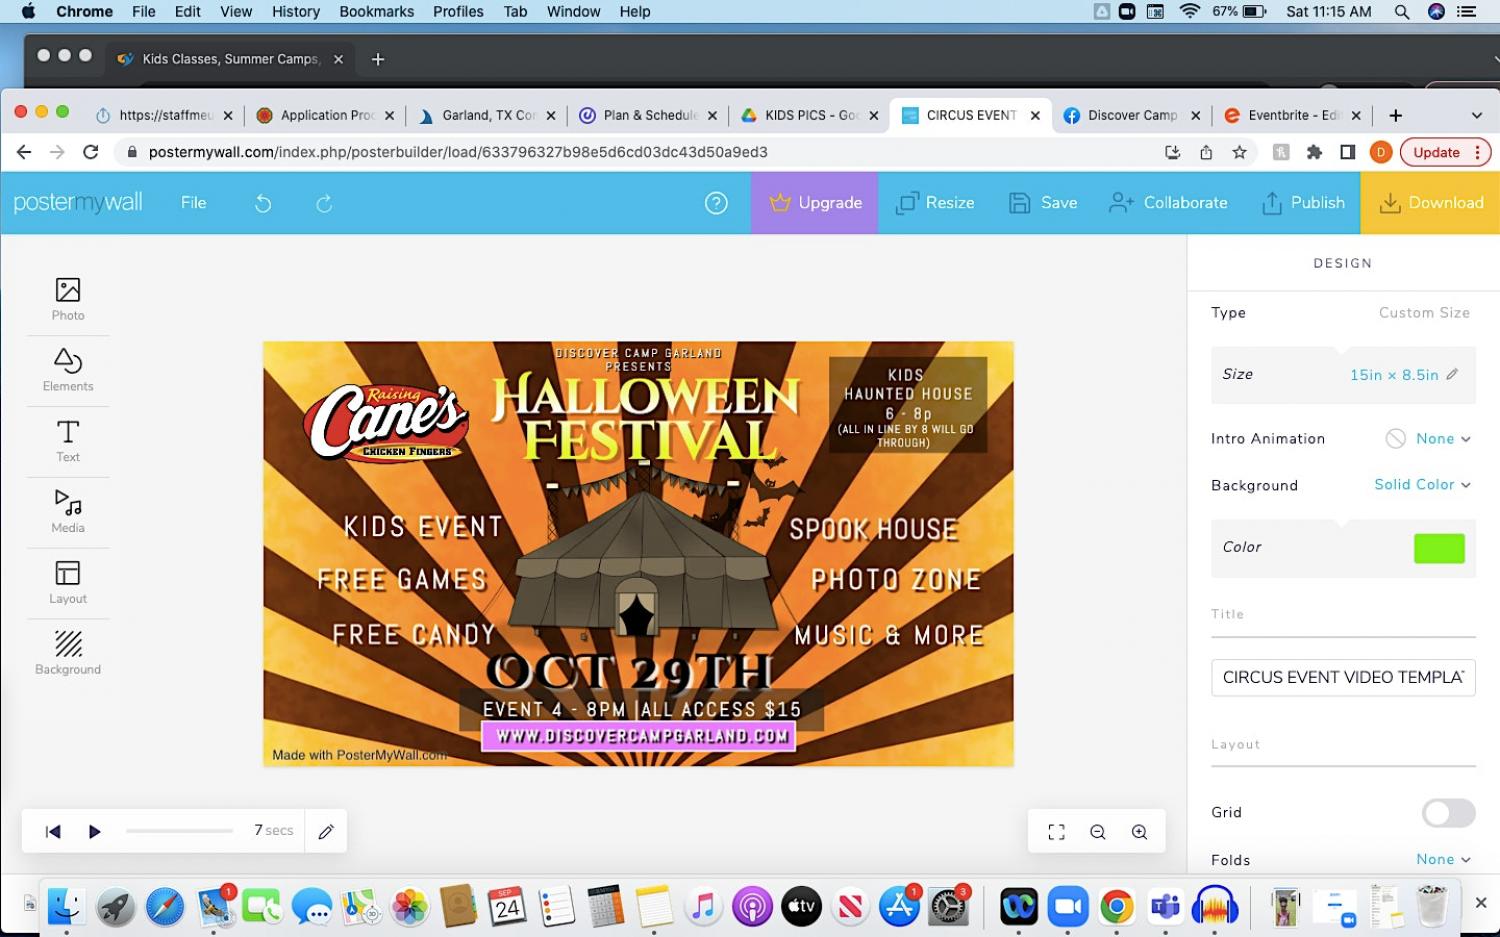Open the Folds None dropdown
Viewport: 1500px width, 937px height.
point(1444,859)
